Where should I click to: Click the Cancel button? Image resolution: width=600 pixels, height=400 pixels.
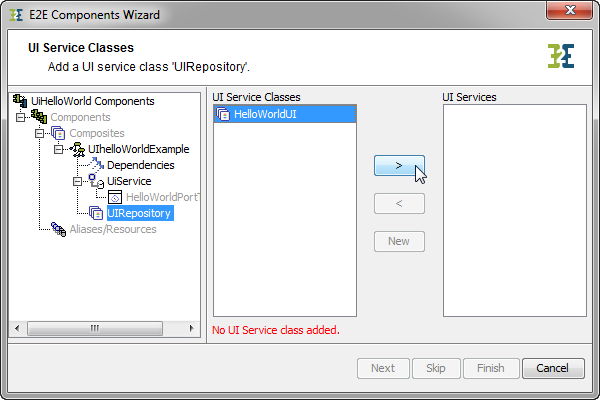point(553,368)
